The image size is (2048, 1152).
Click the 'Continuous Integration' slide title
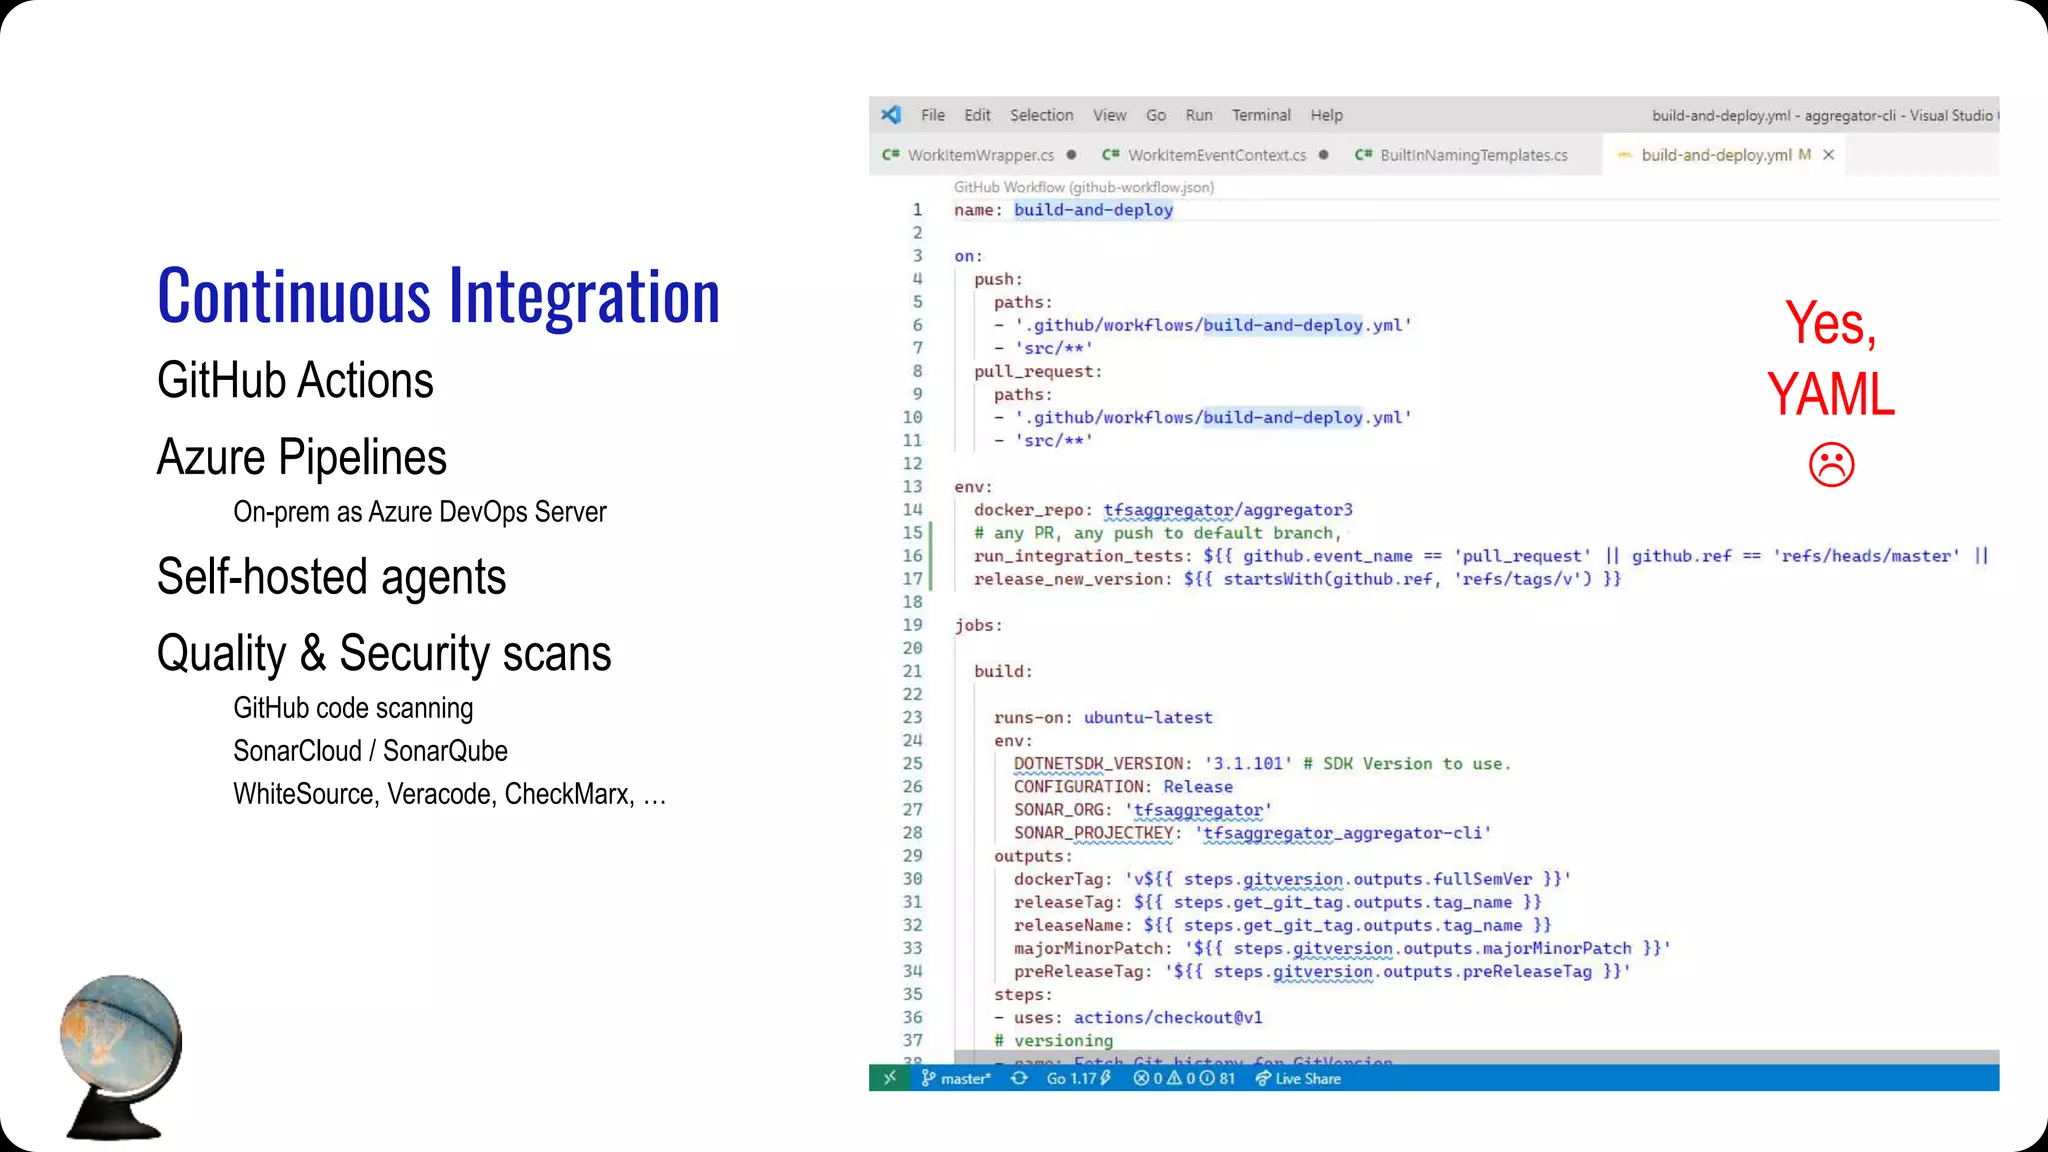pyautogui.click(x=438, y=296)
